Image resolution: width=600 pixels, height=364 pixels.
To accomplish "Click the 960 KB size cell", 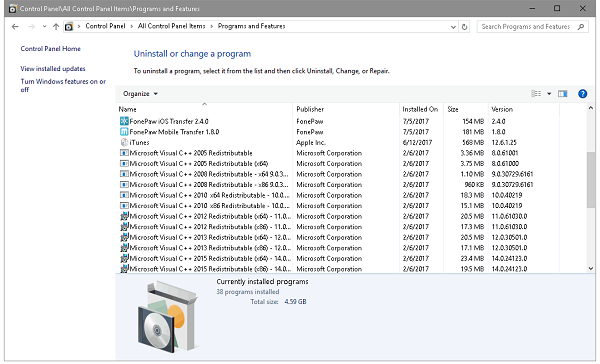I will (x=474, y=184).
